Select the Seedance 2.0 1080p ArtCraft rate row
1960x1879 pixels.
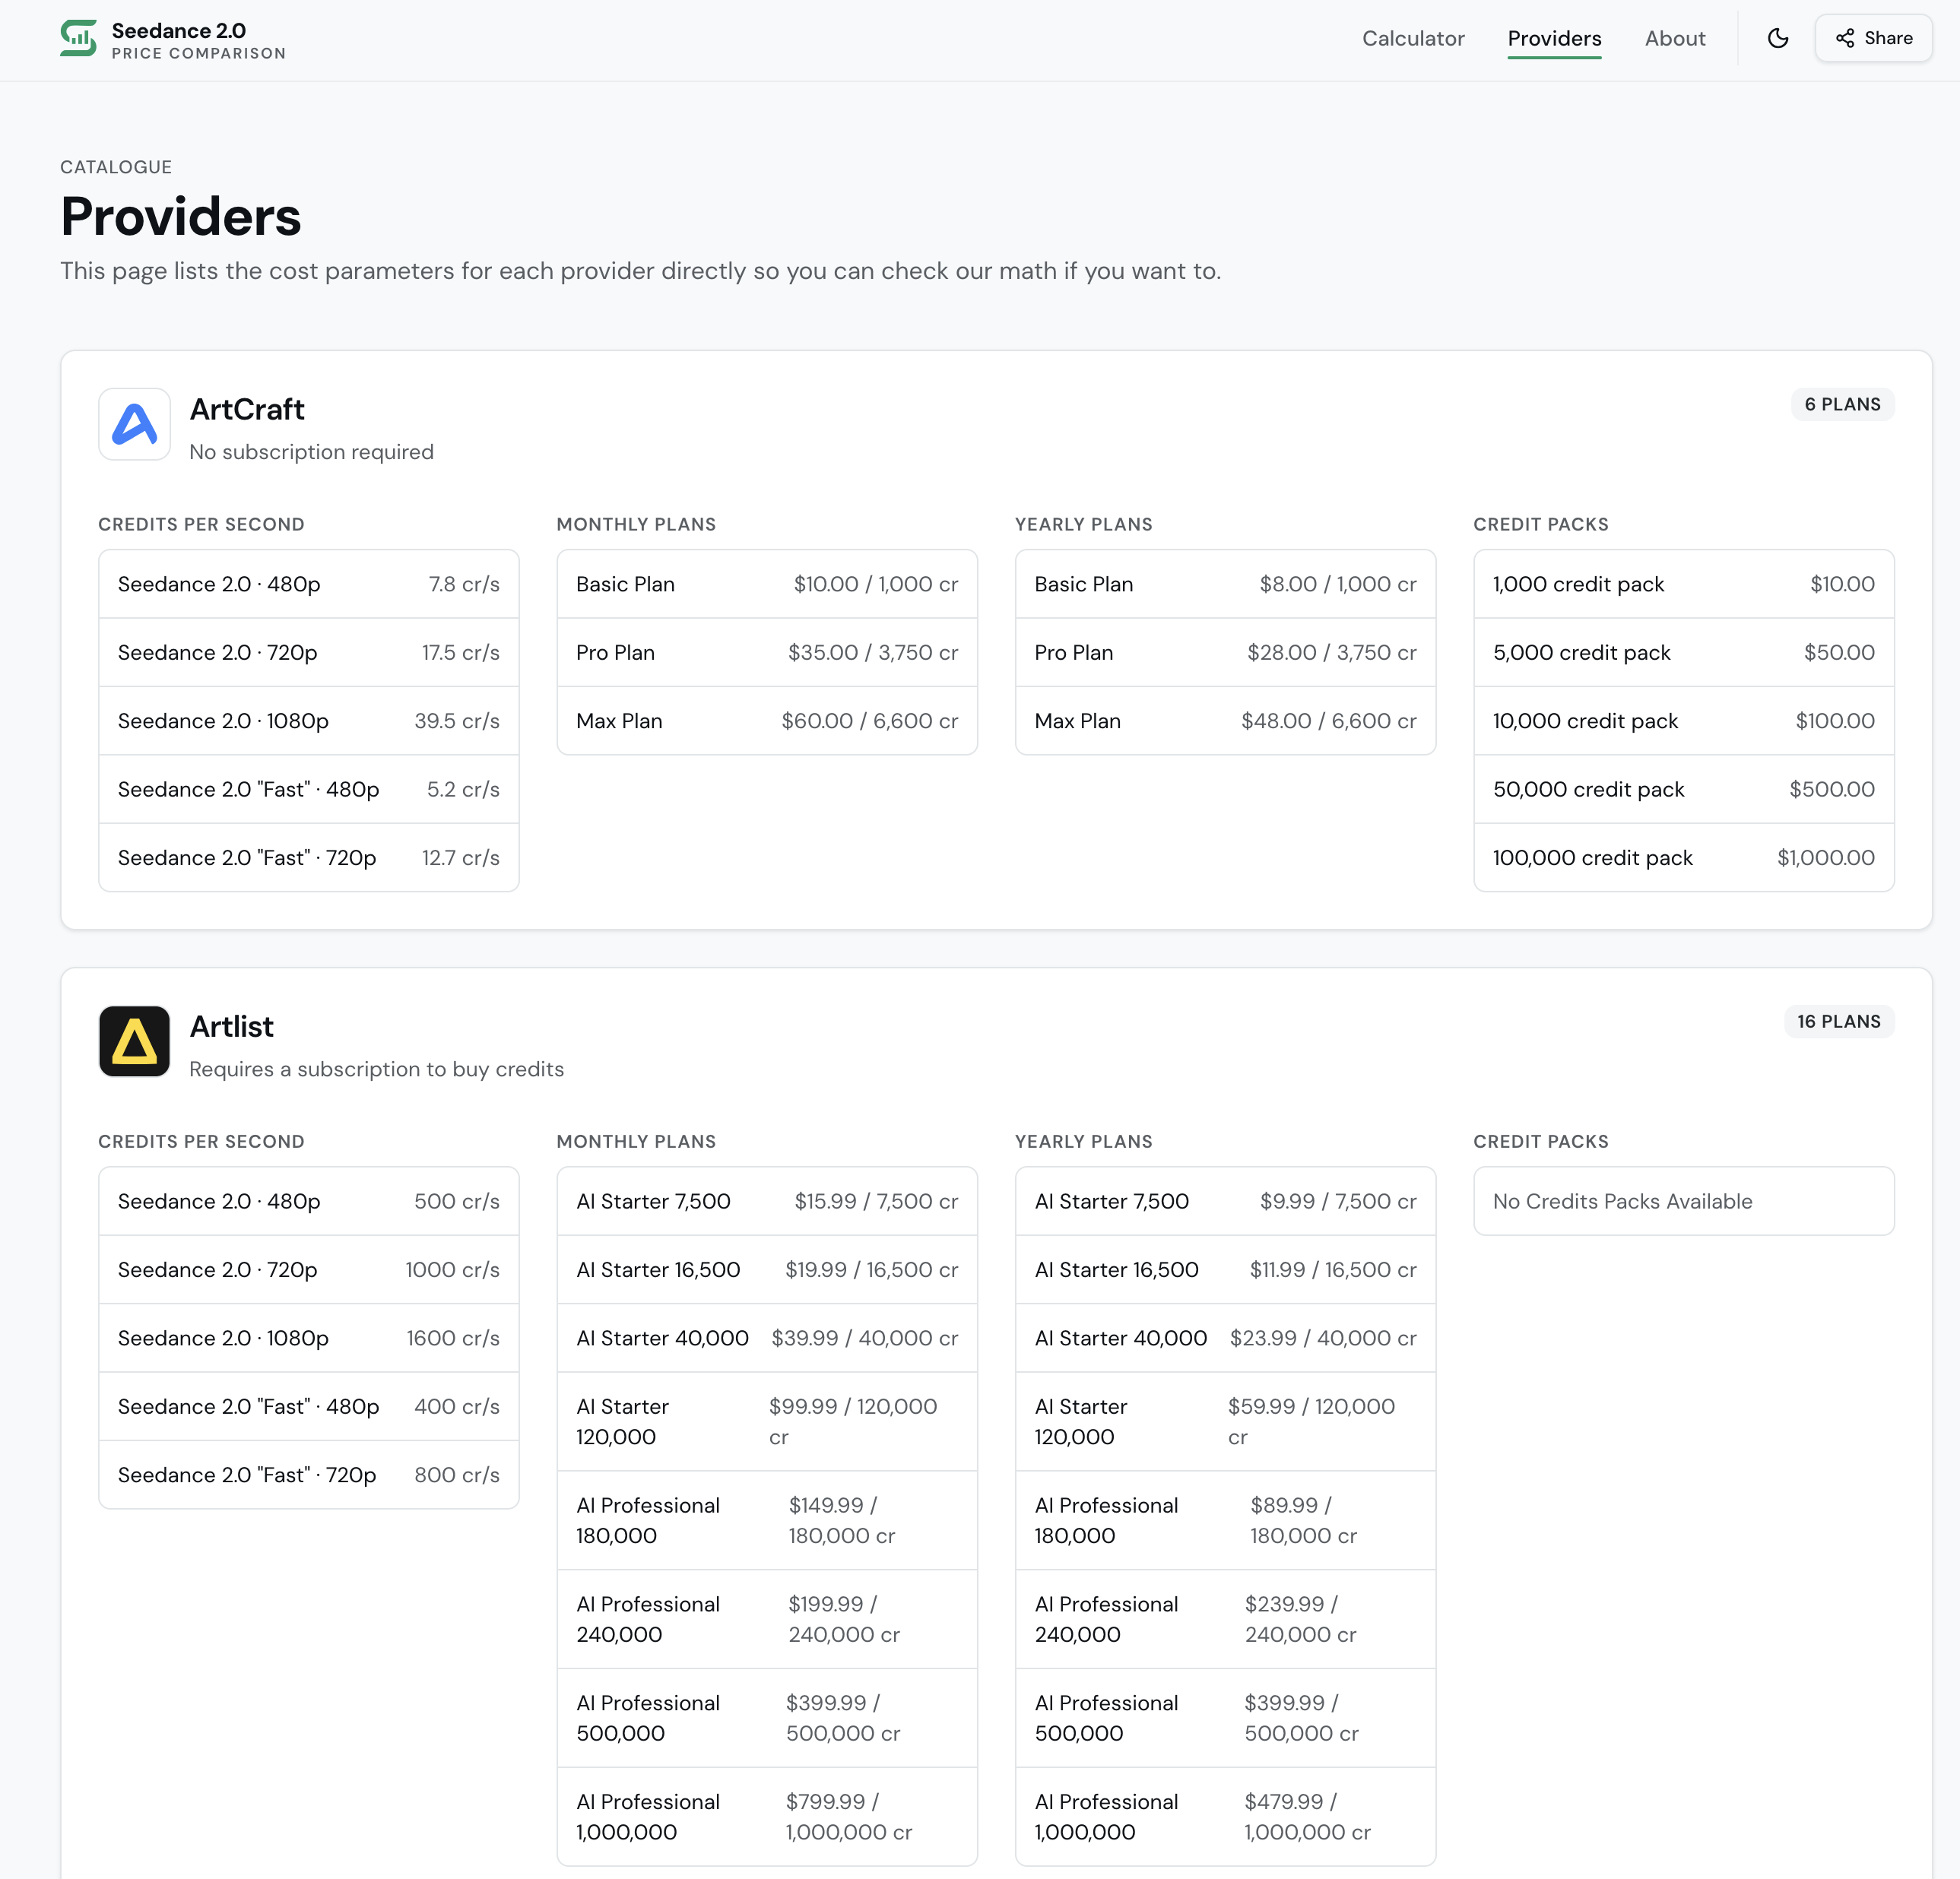[308, 720]
